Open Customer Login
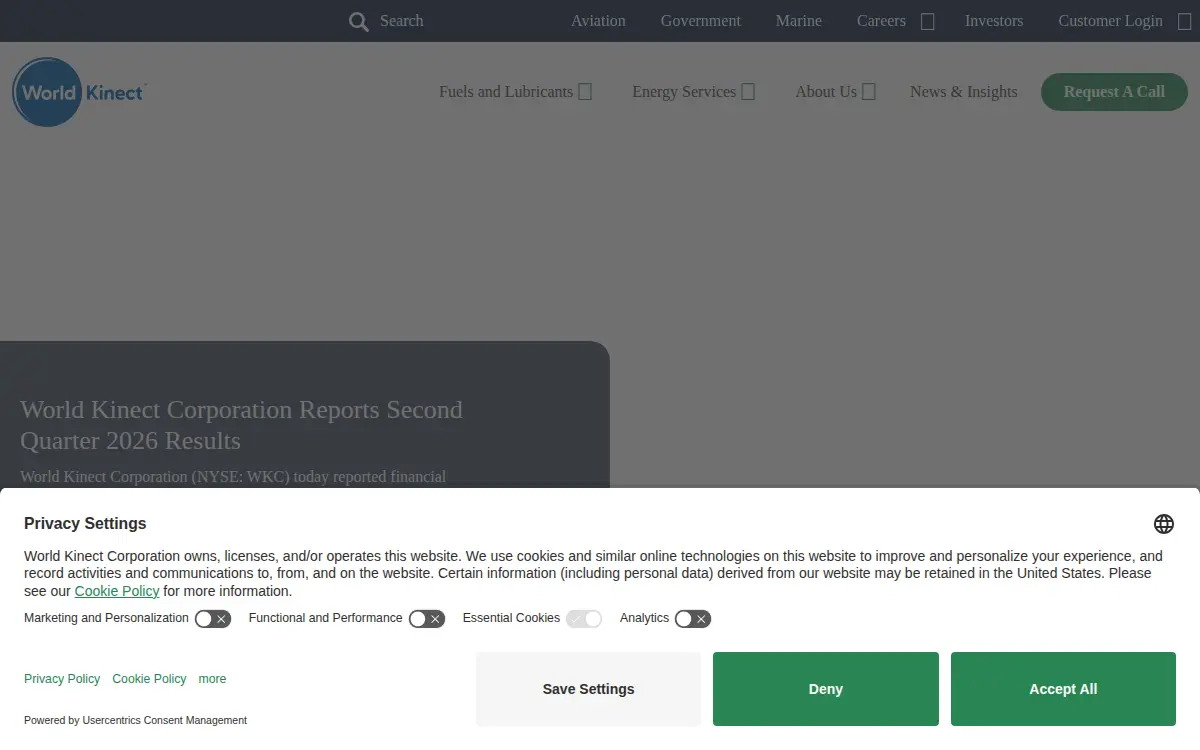 pyautogui.click(x=1111, y=21)
